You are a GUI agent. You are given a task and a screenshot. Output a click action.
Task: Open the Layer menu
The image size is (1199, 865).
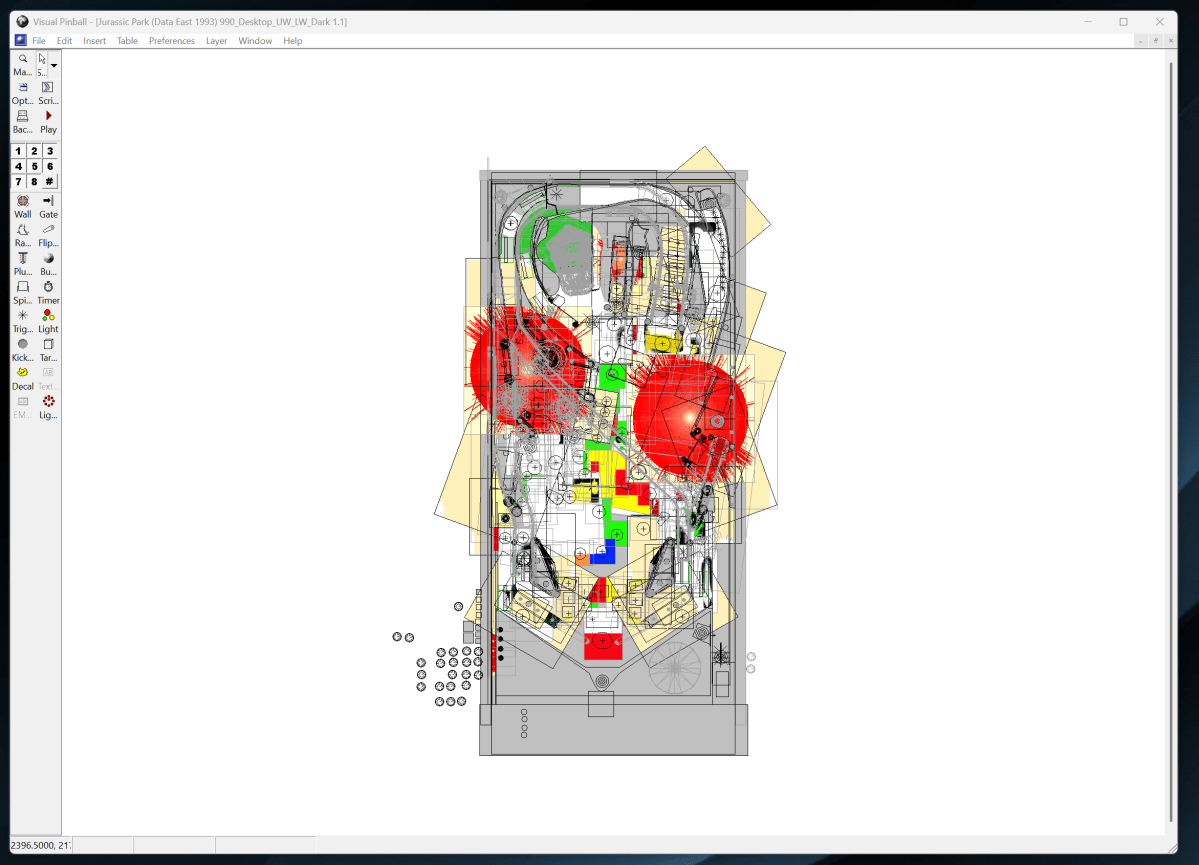click(216, 41)
